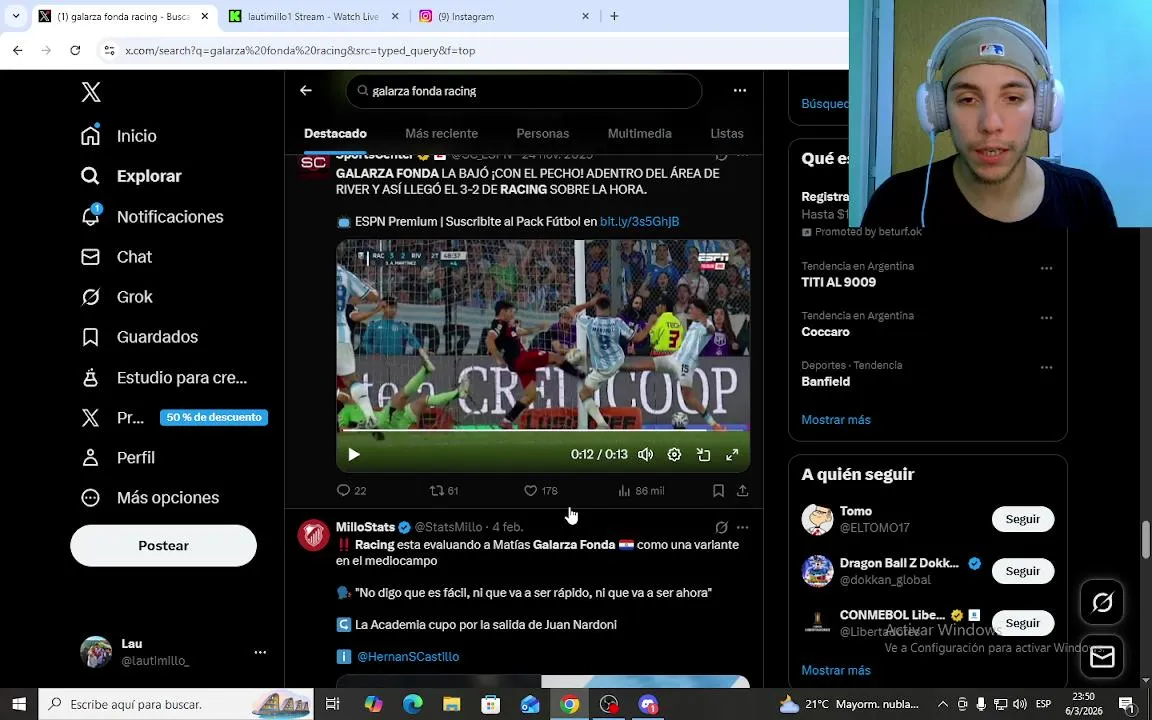Open the X logo home icon

coord(90,92)
